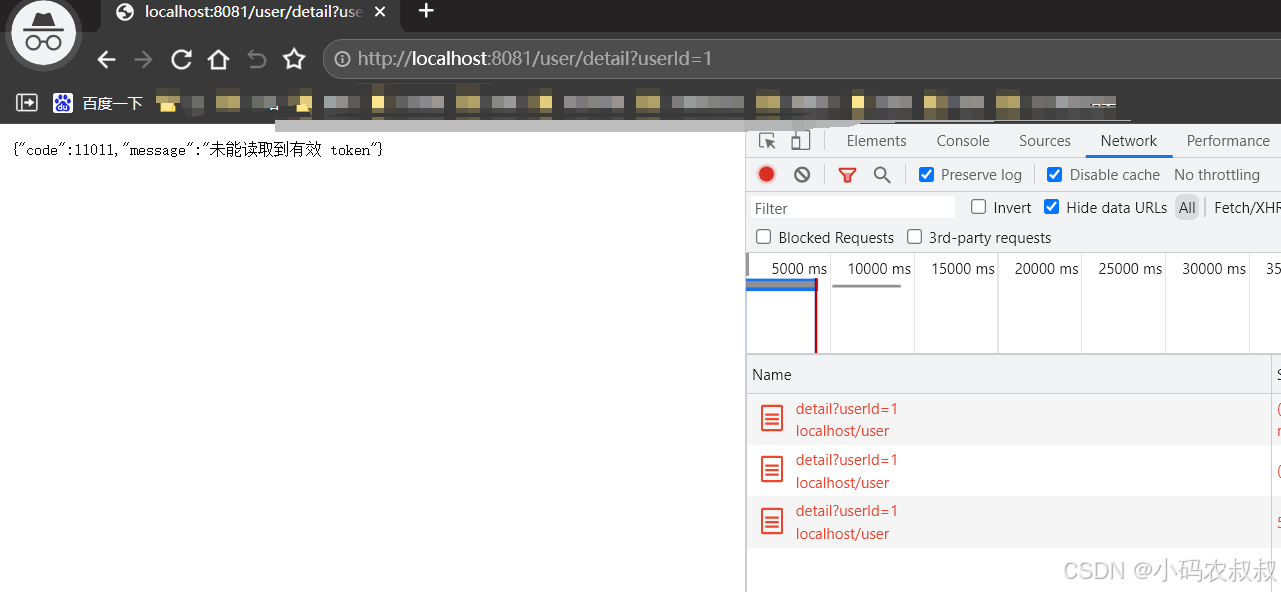Stop recording network log red button
Image resolution: width=1281 pixels, height=592 pixels.
coord(766,174)
